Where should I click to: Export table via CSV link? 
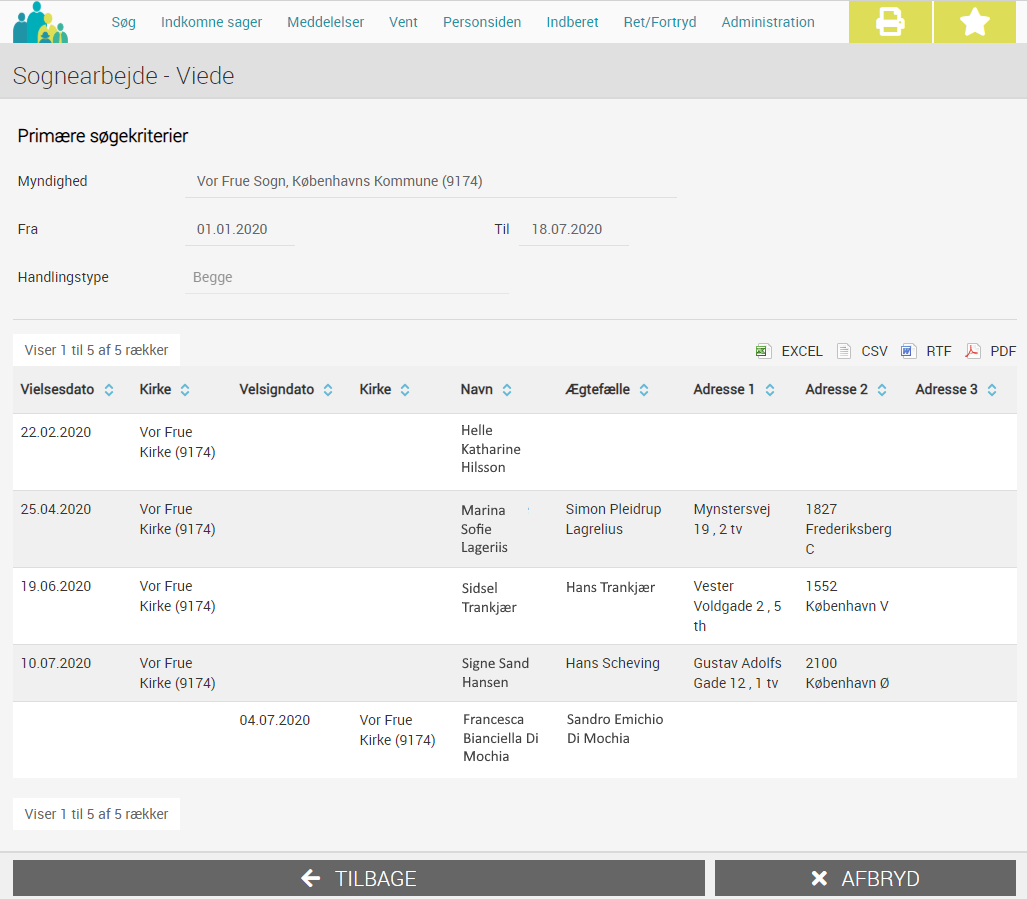(x=874, y=352)
